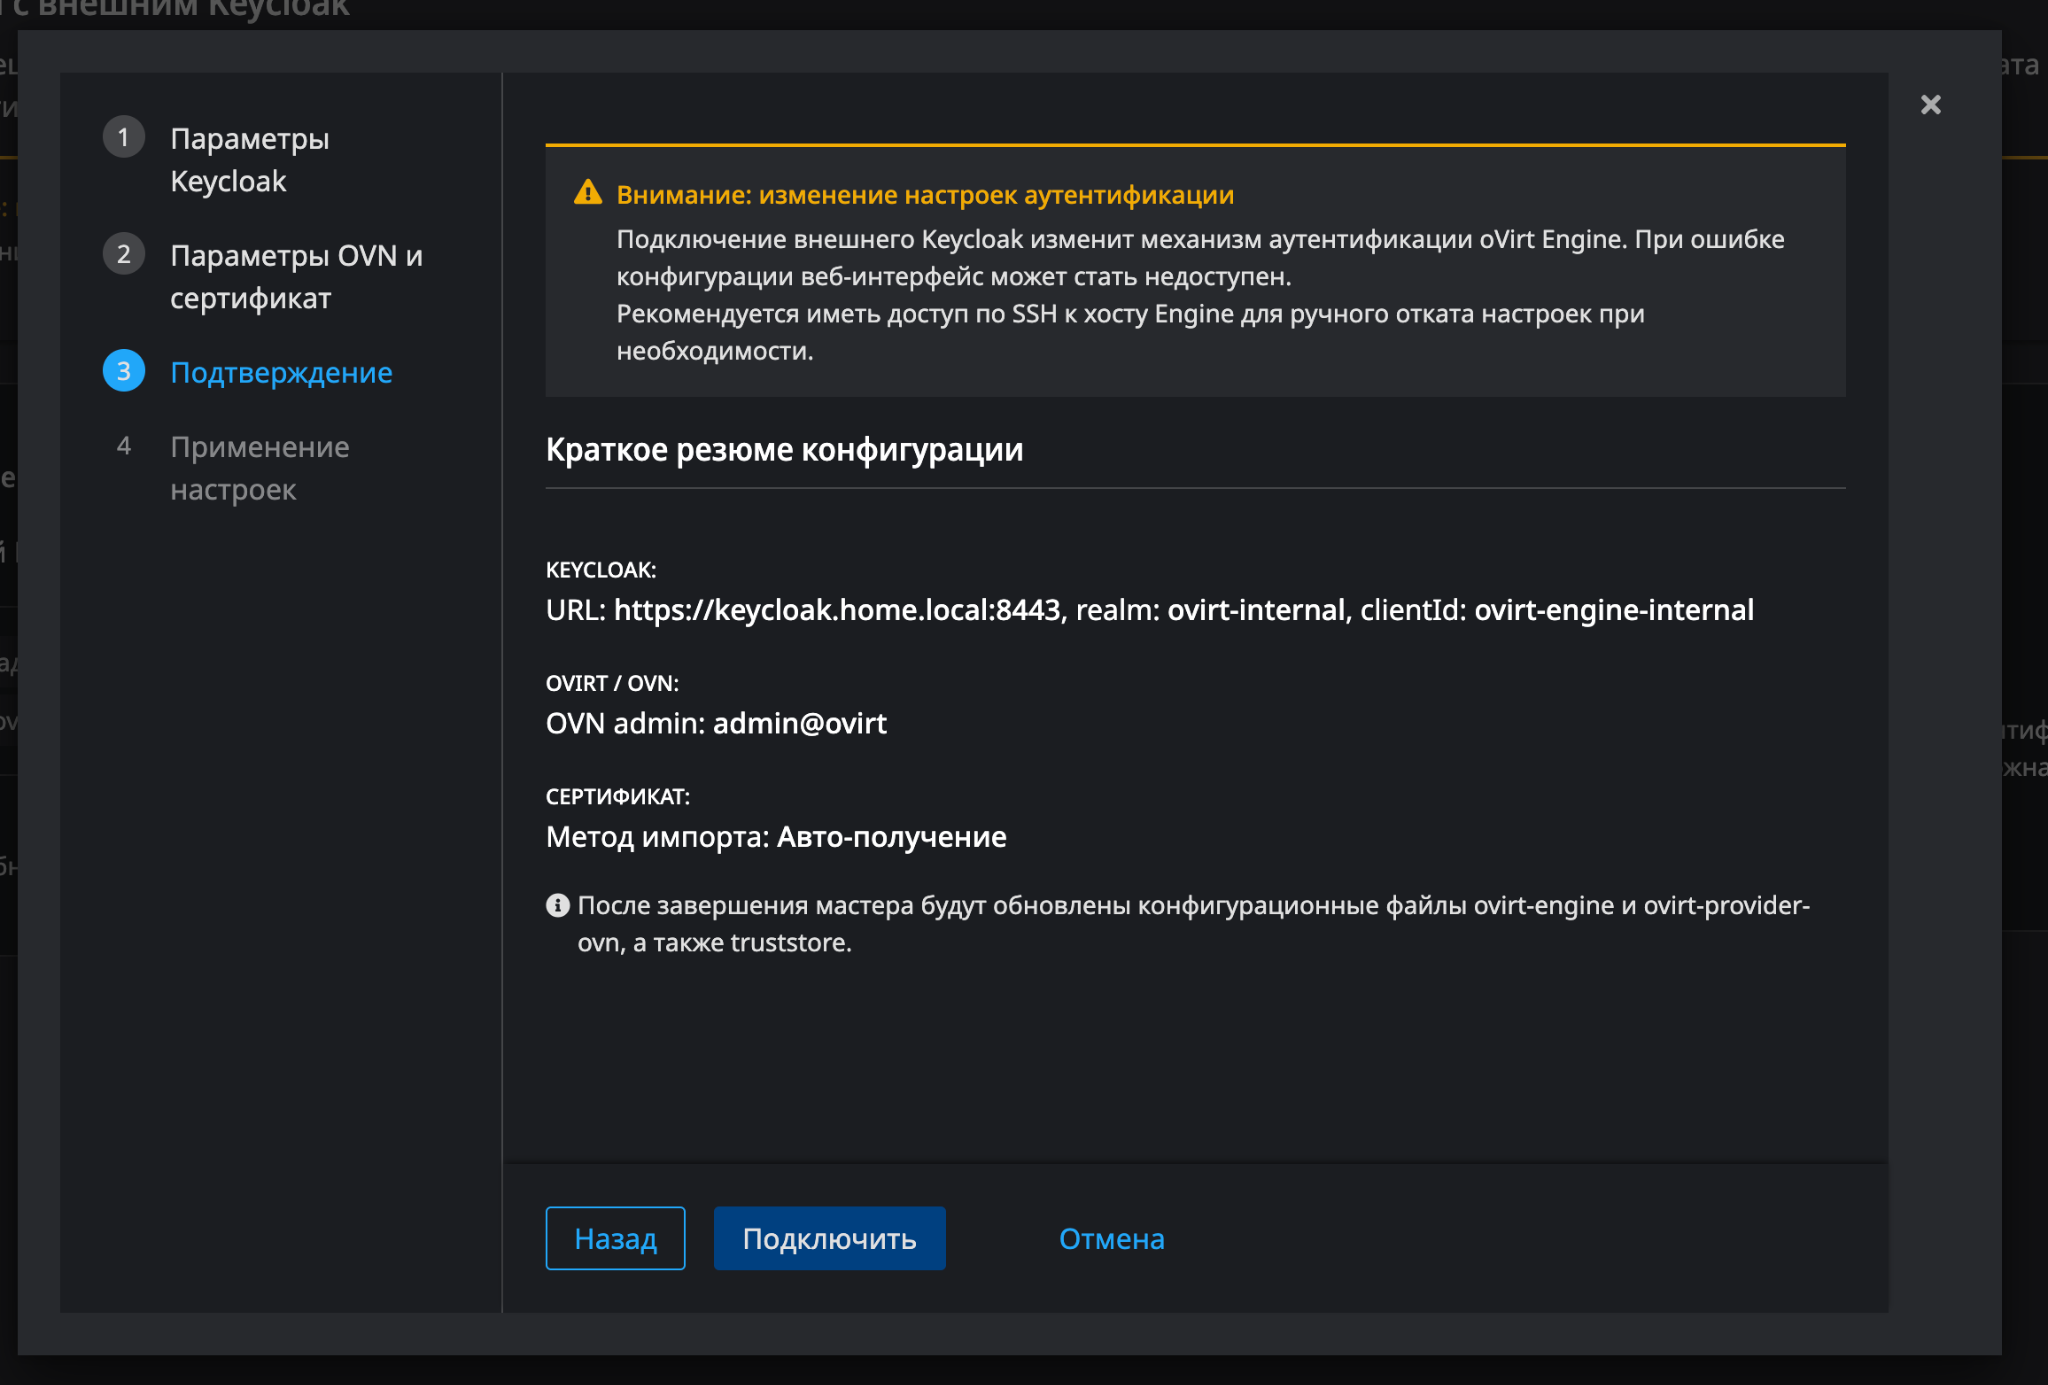
Task: Select the Подтверждение wizard step
Action: click(281, 373)
